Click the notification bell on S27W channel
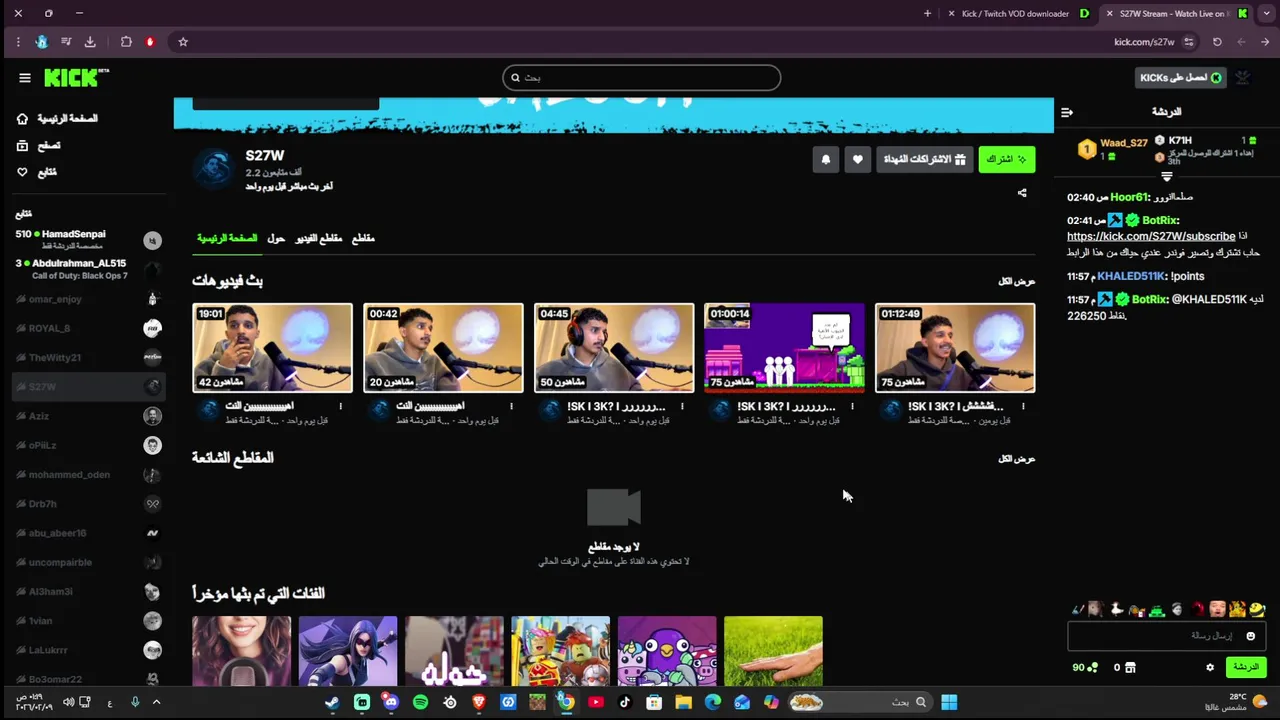The height and width of the screenshot is (720, 1280). 826,159
